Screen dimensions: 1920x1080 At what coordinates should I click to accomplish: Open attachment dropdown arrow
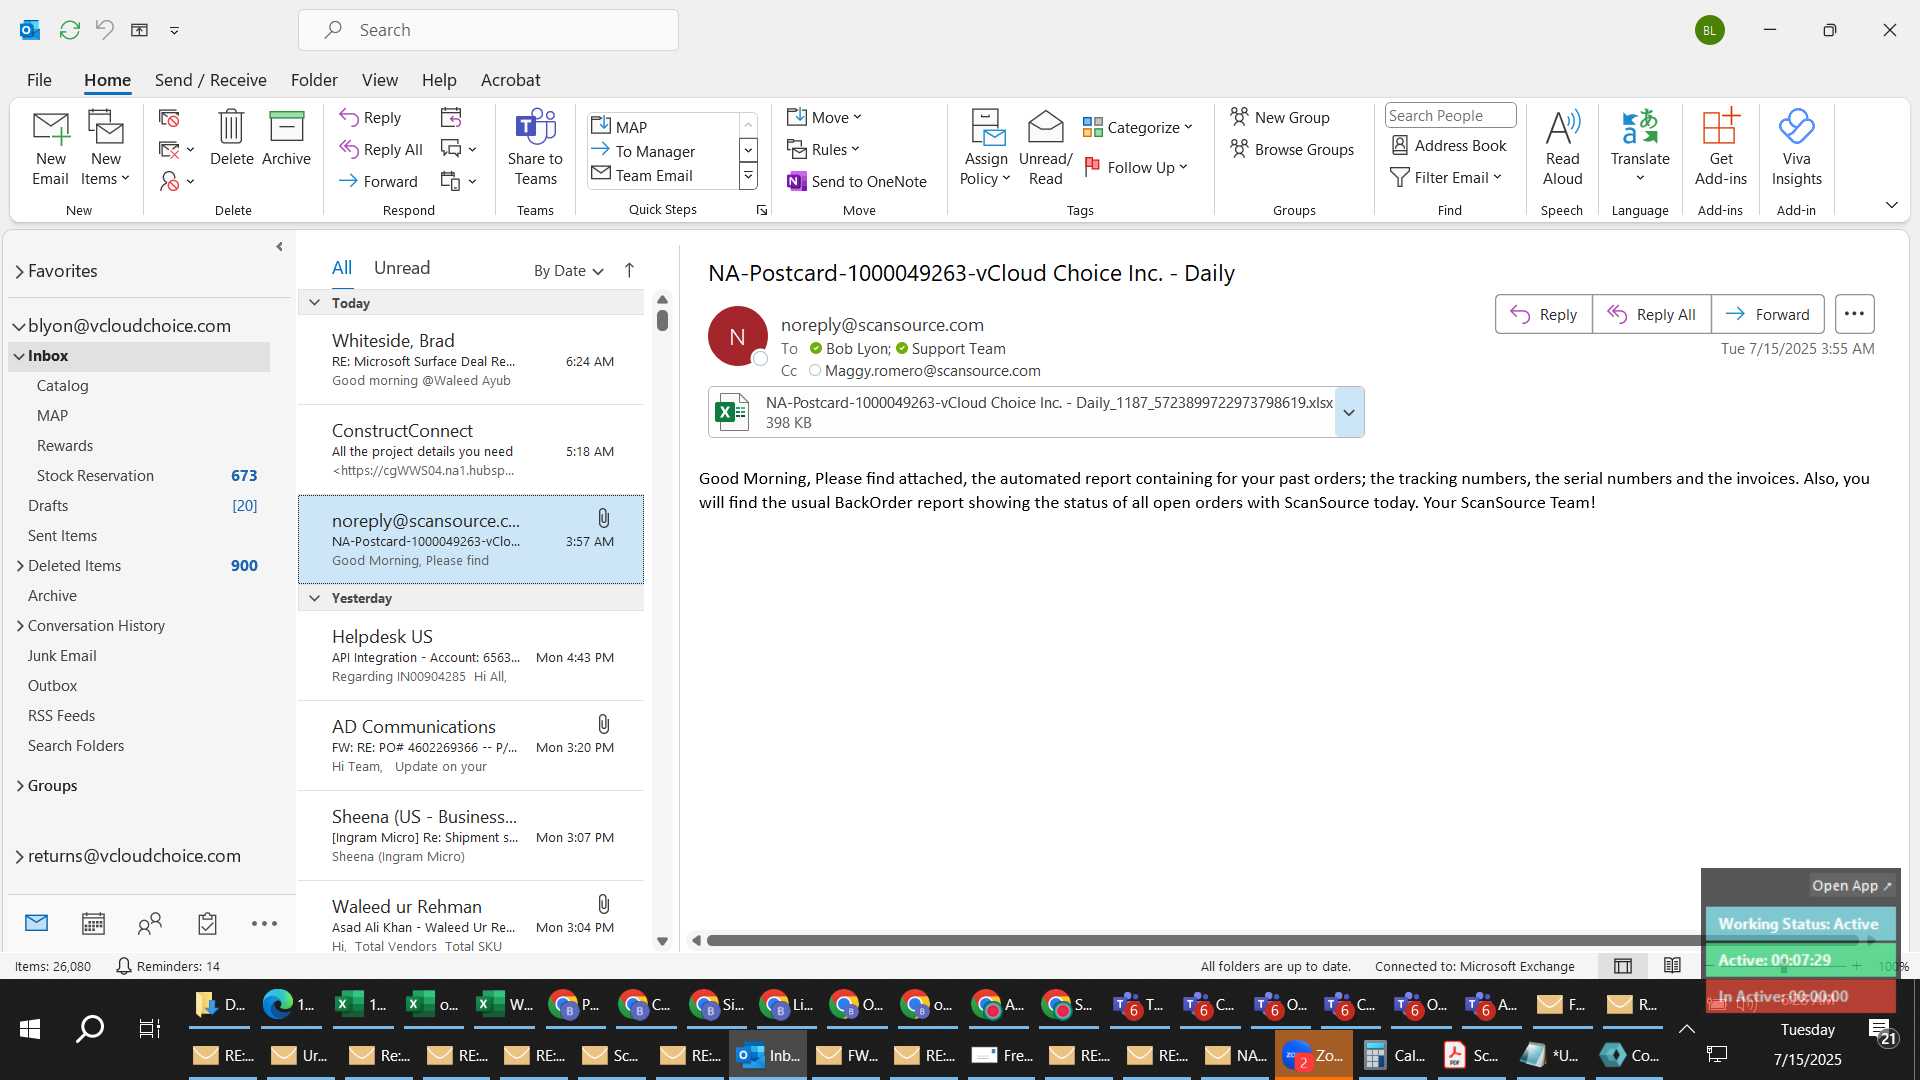[1349, 412]
